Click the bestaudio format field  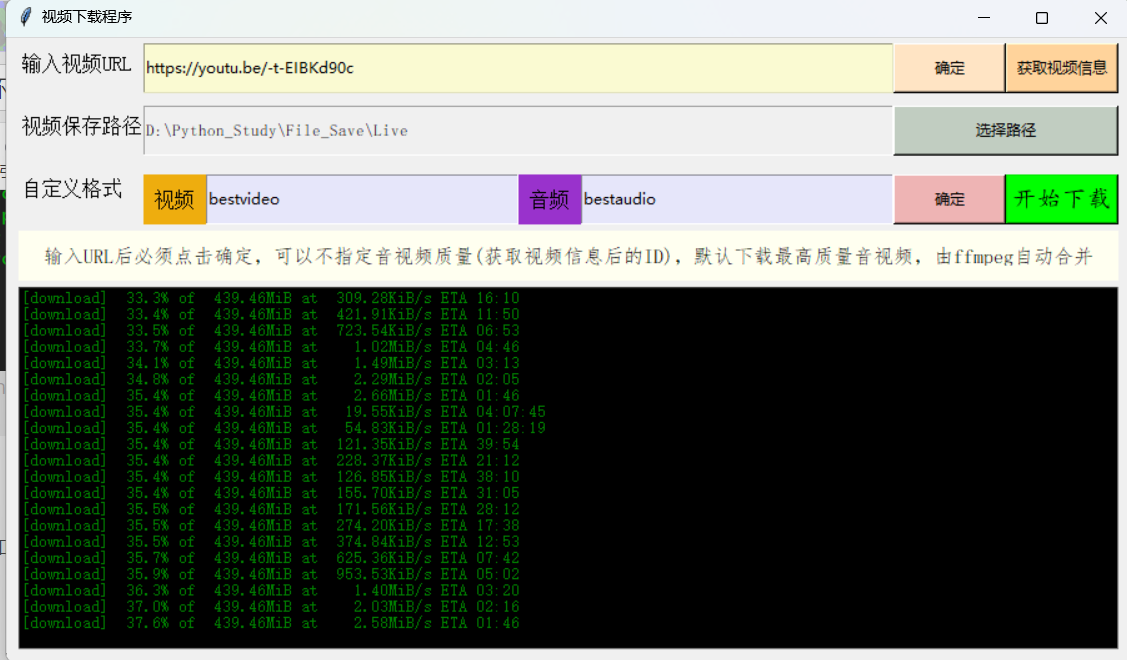pos(737,199)
